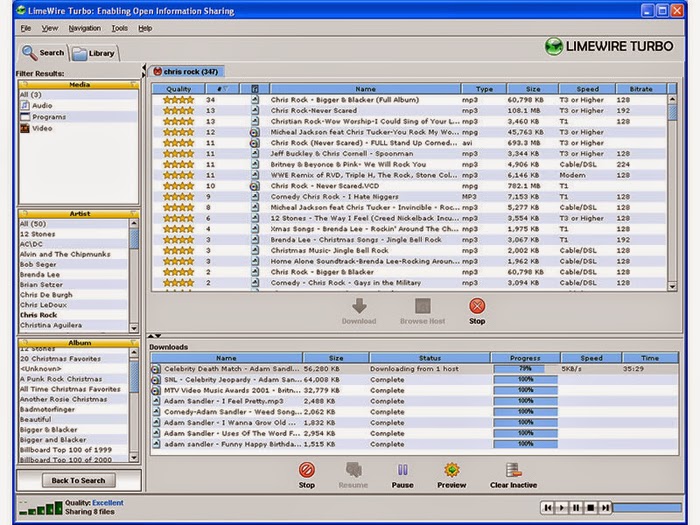The height and width of the screenshot is (525, 700).
Task: Sort results by the # count column
Action: pyautogui.click(x=222, y=89)
